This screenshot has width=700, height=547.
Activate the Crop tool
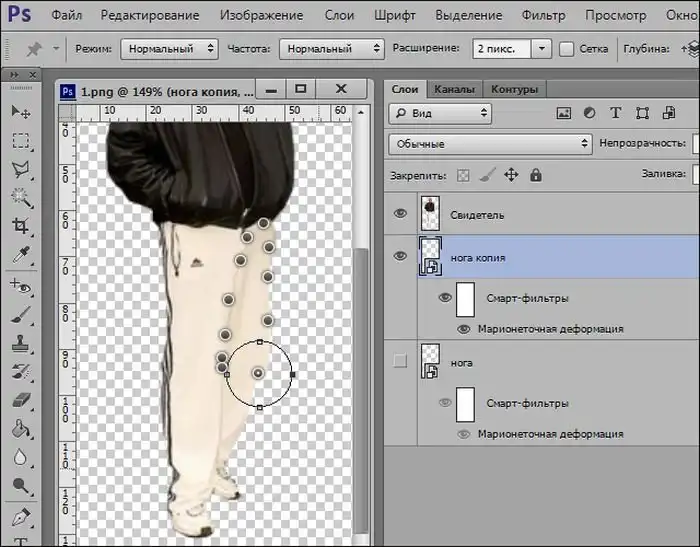click(20, 227)
